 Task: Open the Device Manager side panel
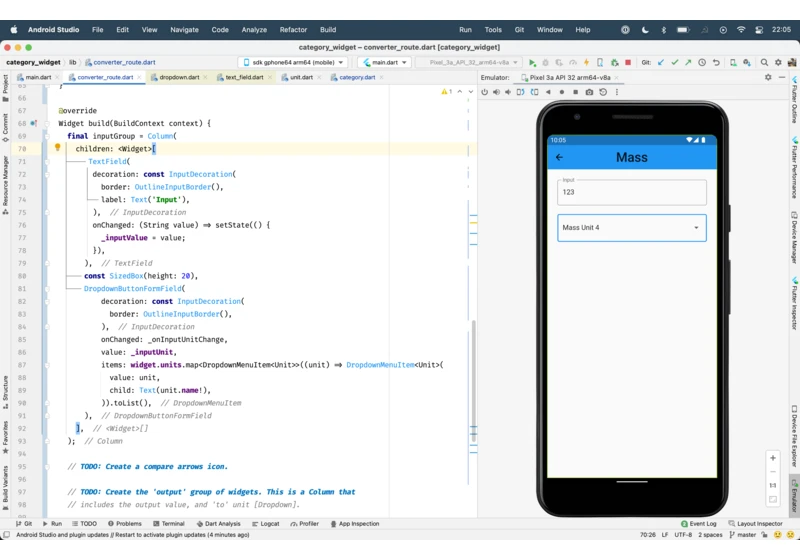pyautogui.click(x=794, y=237)
